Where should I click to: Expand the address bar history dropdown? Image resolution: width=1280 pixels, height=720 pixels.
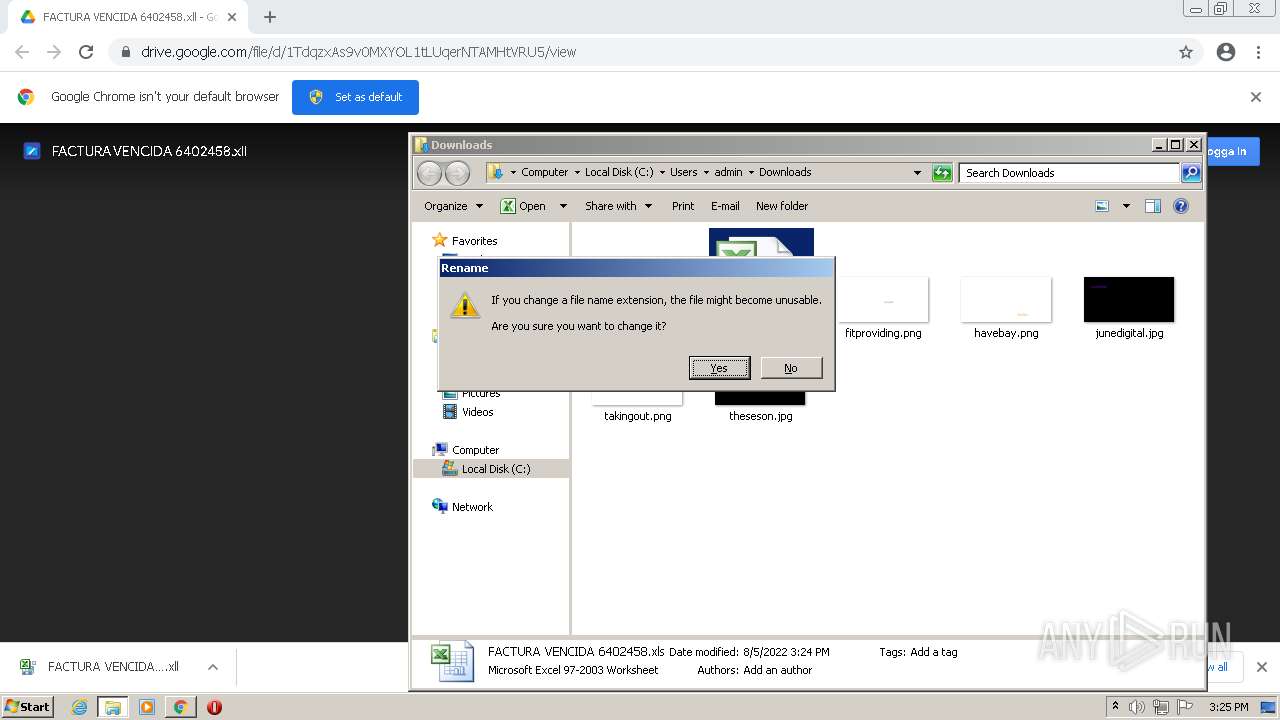click(x=917, y=173)
